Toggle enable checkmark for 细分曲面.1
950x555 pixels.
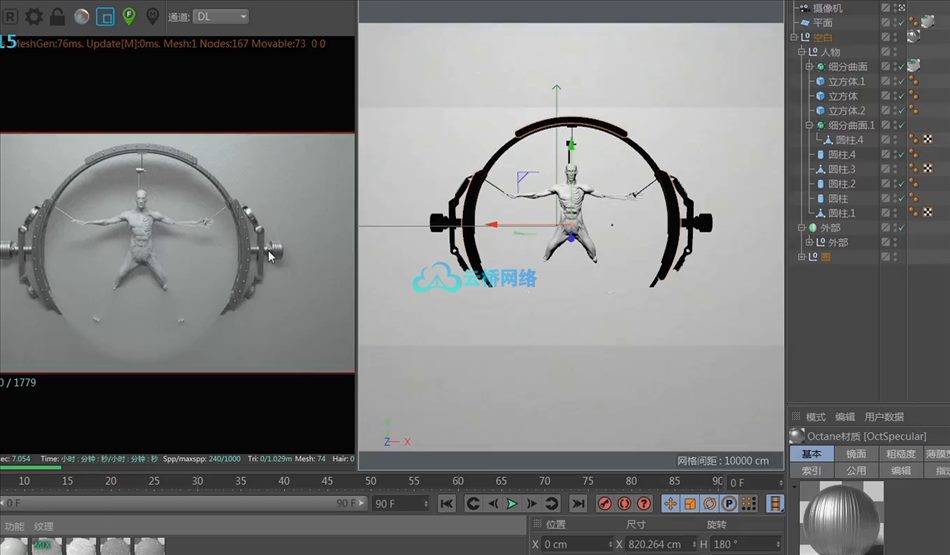(900, 125)
